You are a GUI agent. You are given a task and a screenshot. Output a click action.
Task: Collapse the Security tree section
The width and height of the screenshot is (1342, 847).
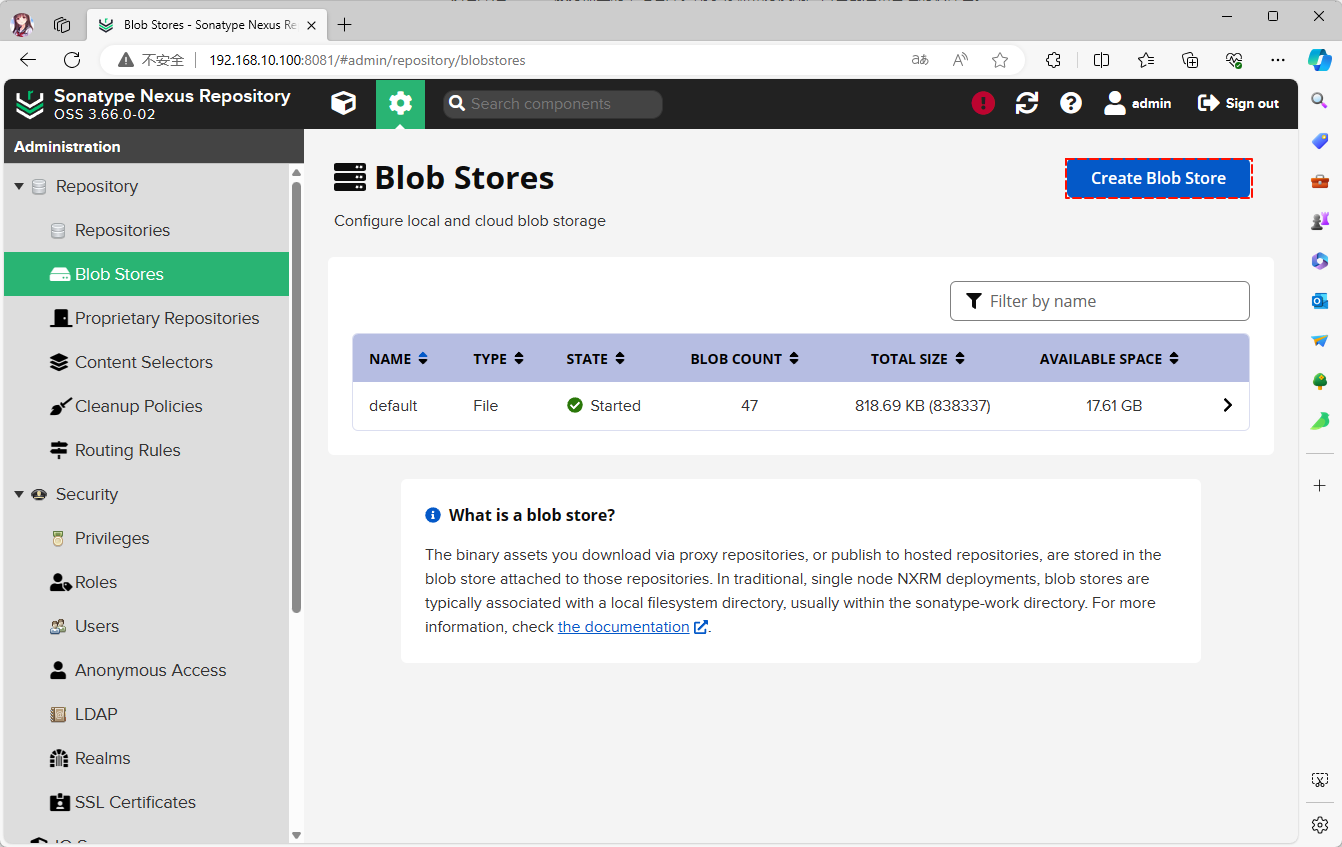point(19,494)
